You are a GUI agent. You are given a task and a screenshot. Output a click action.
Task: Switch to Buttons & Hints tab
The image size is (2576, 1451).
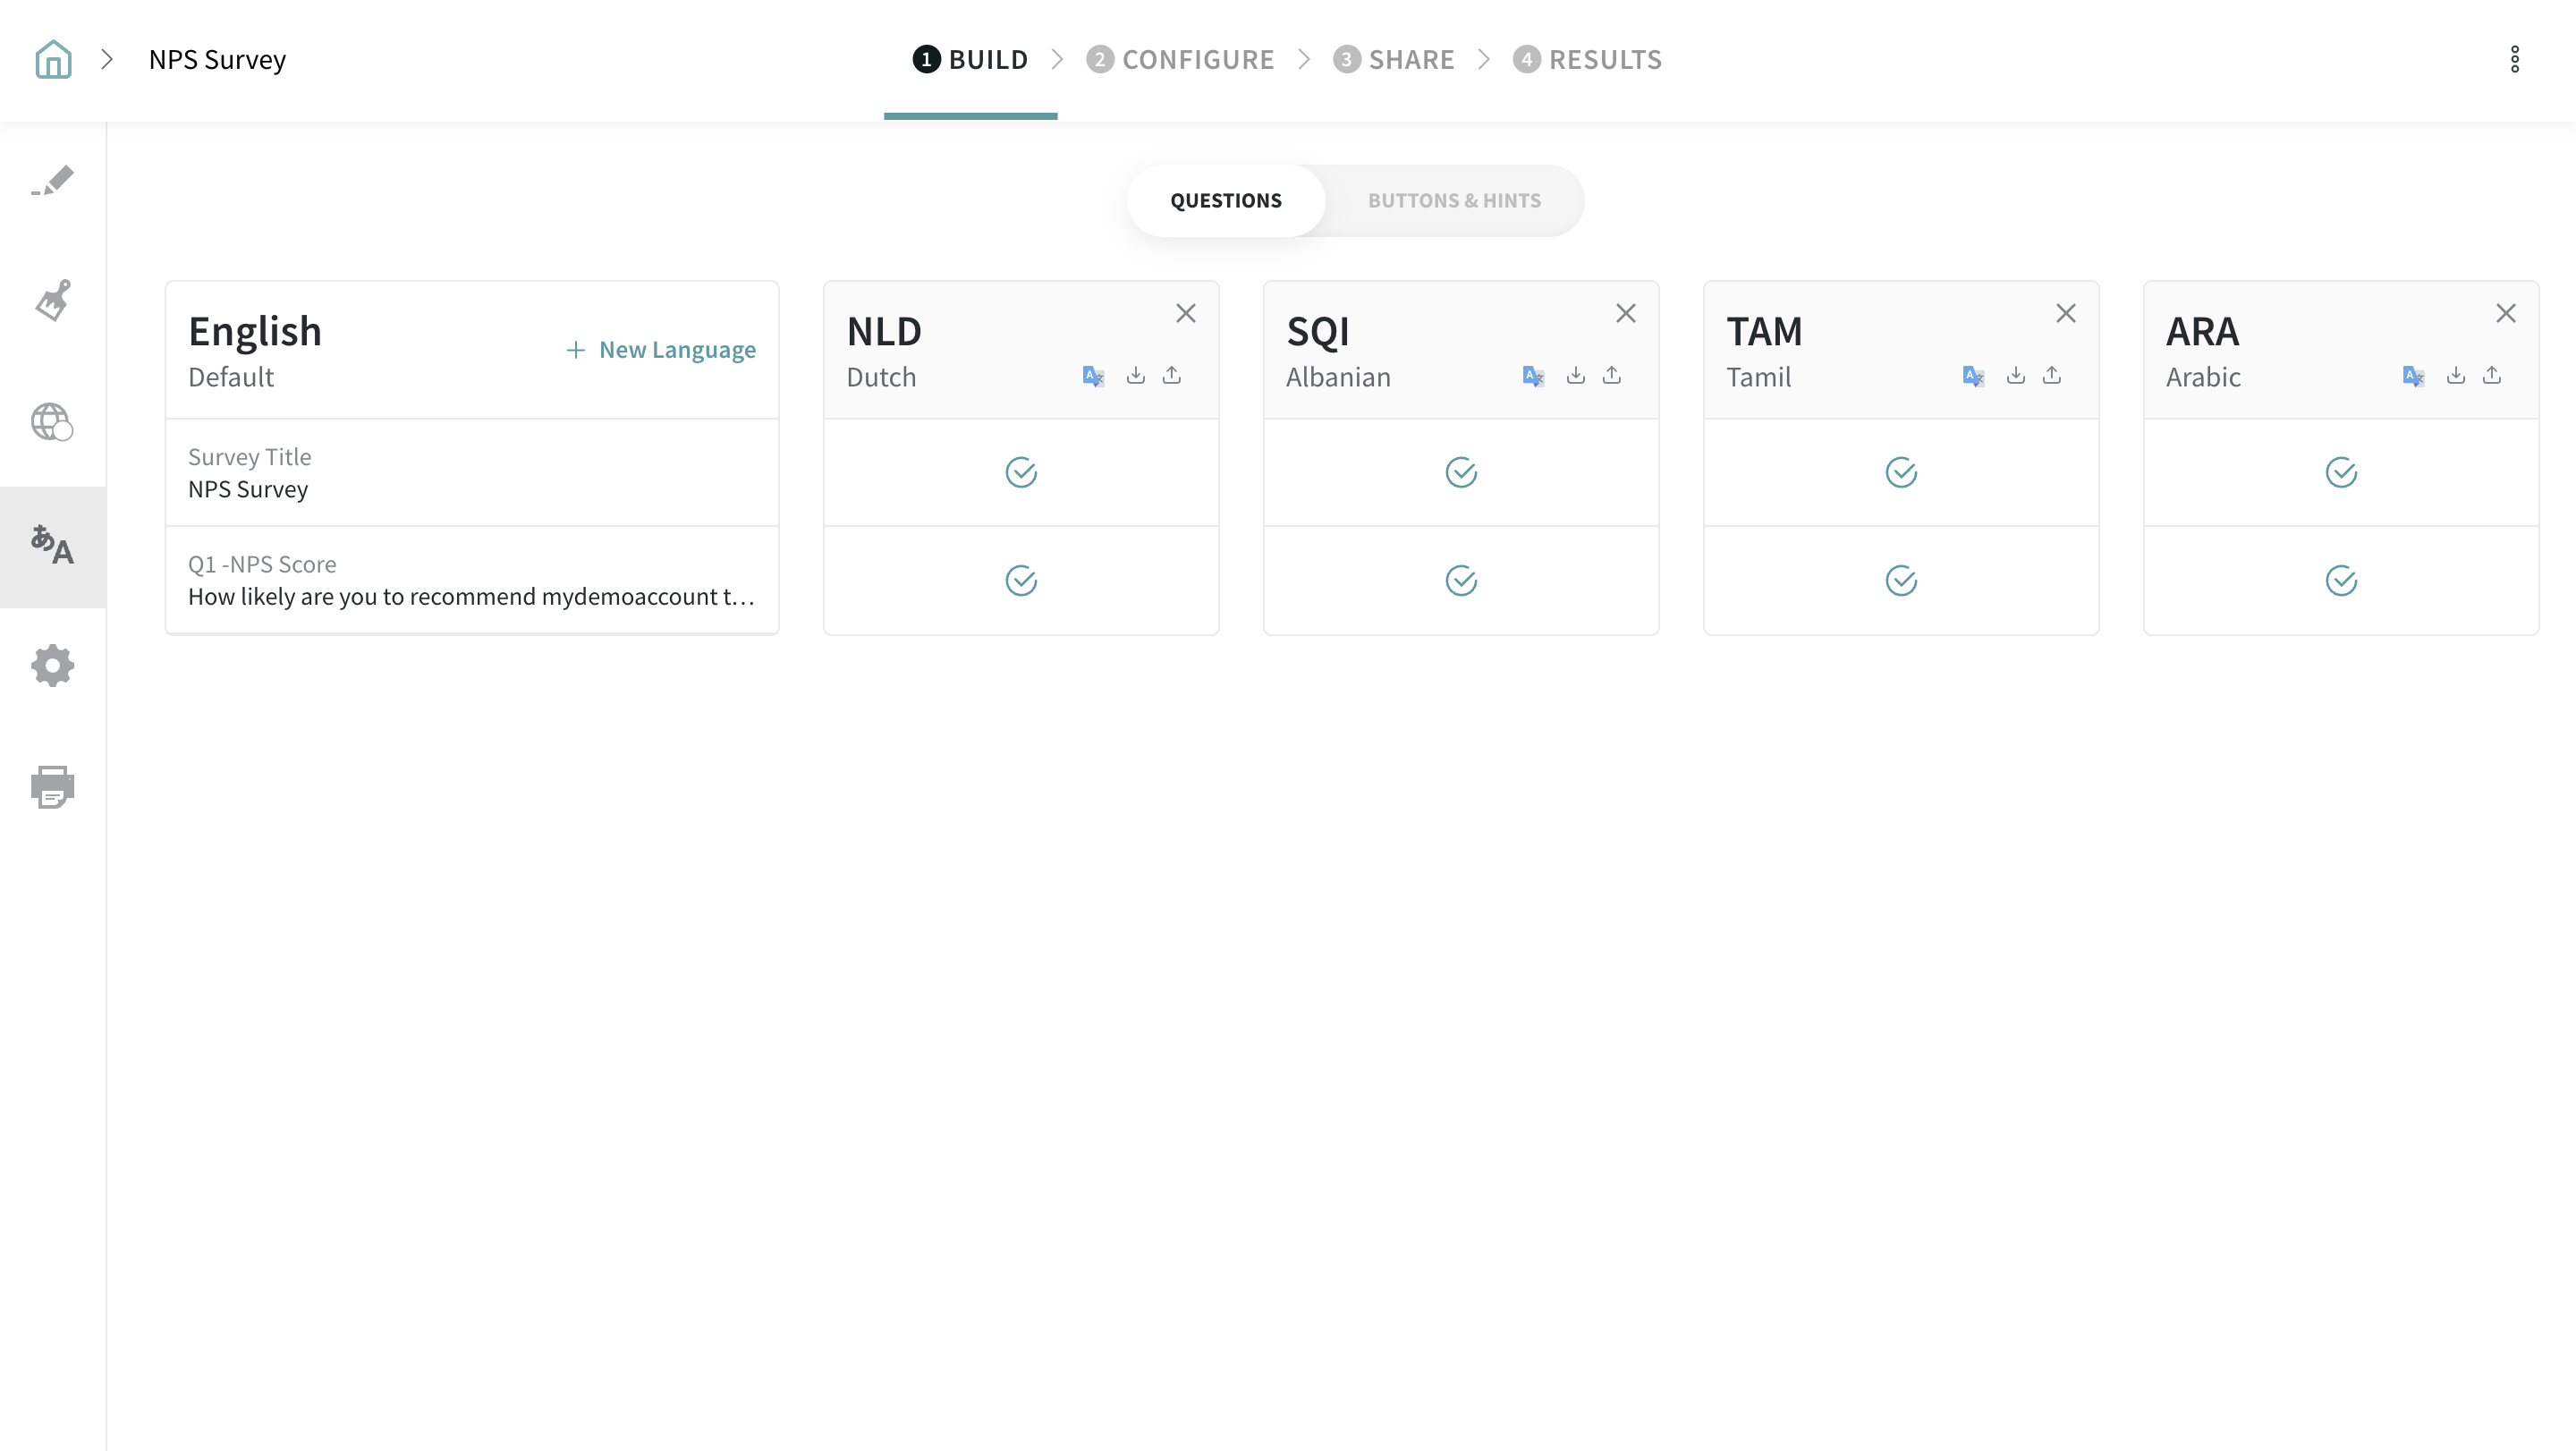tap(1454, 200)
